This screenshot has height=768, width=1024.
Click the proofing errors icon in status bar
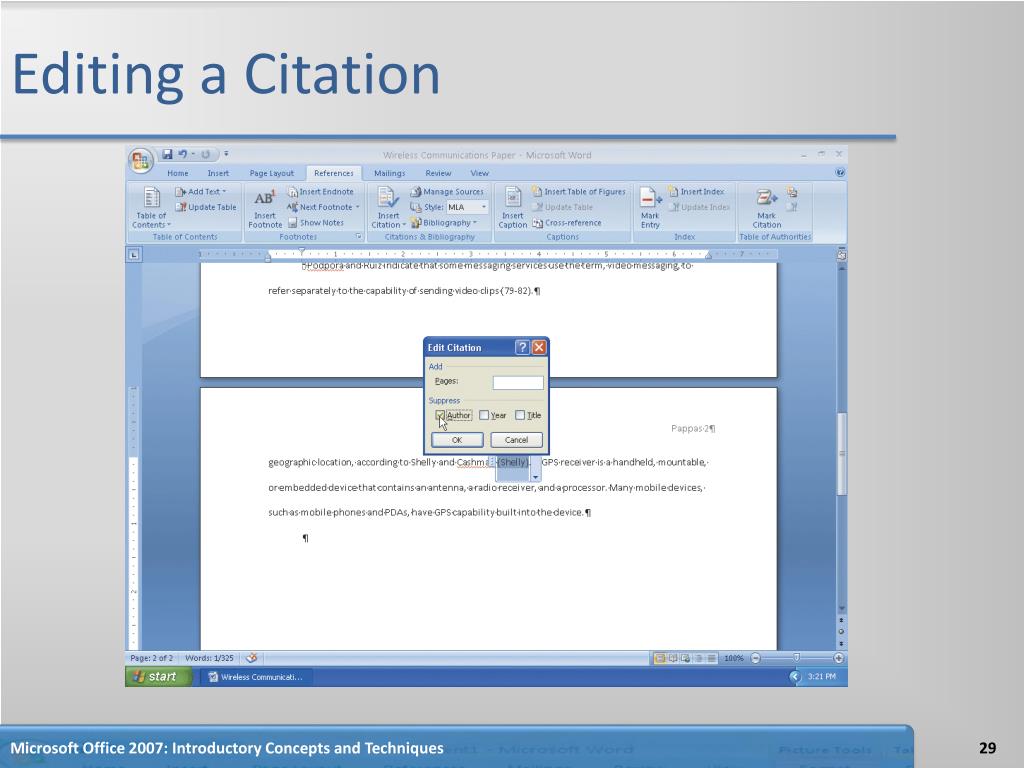[251, 658]
